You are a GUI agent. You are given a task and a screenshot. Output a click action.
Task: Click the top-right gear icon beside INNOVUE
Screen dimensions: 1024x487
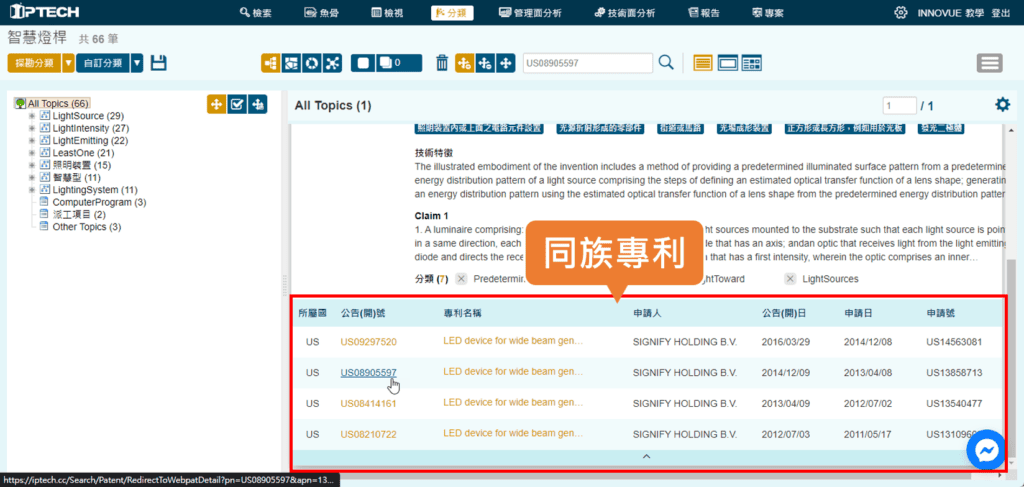pyautogui.click(x=900, y=13)
